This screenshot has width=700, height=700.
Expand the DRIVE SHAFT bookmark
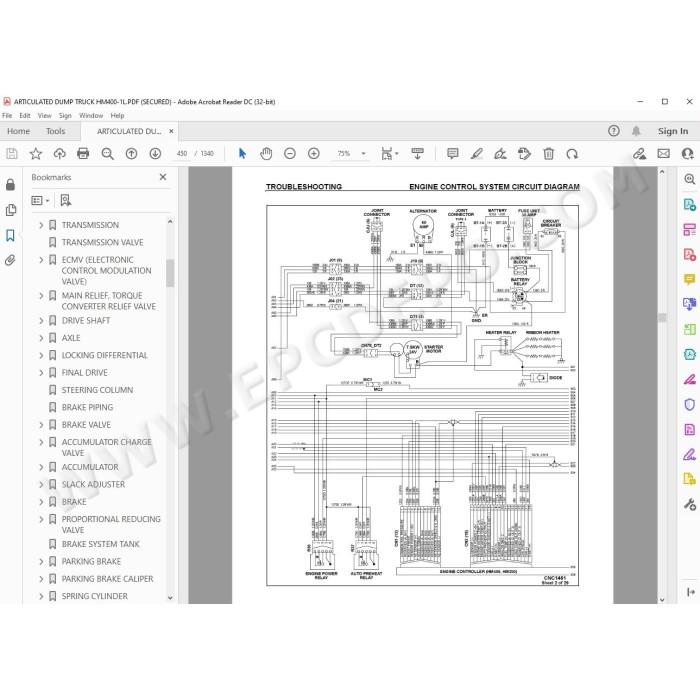point(41,321)
